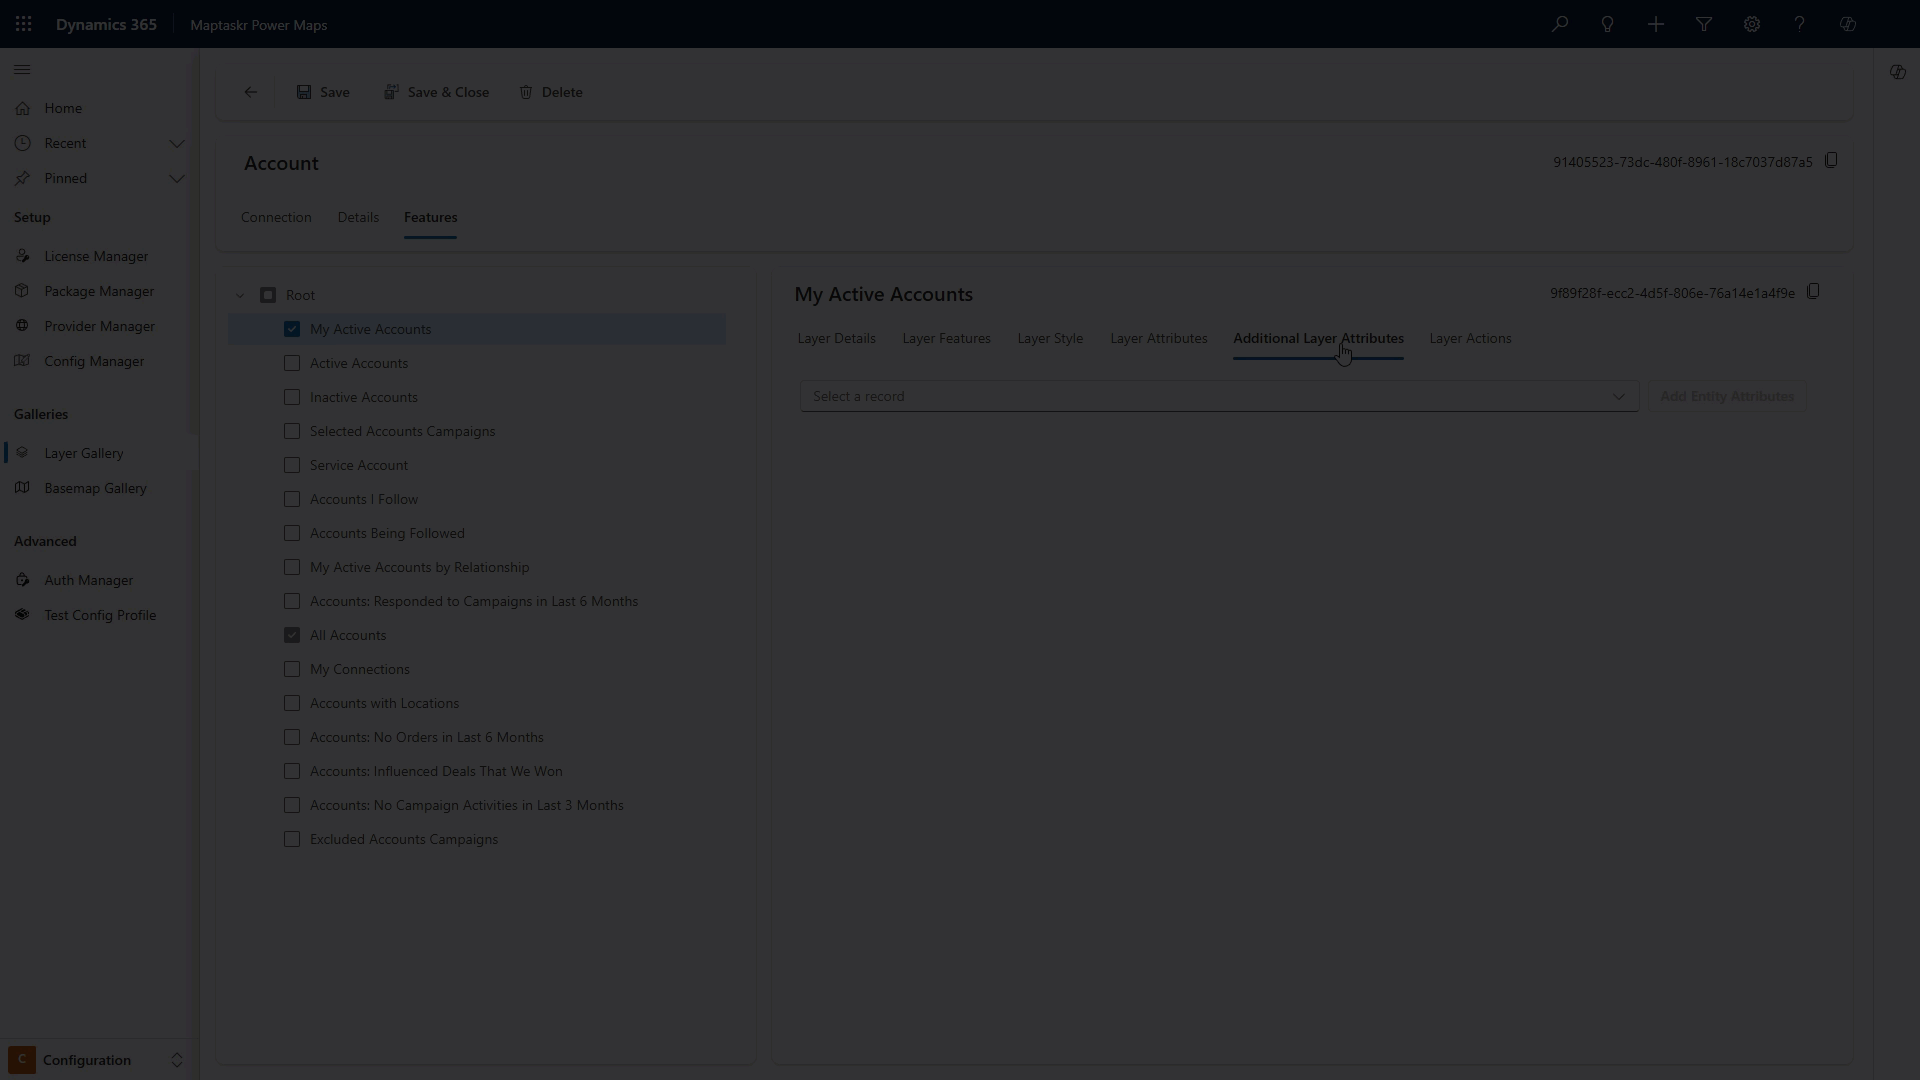Screen dimensions: 1920x1080
Task: Open the Package Manager
Action: click(x=97, y=291)
